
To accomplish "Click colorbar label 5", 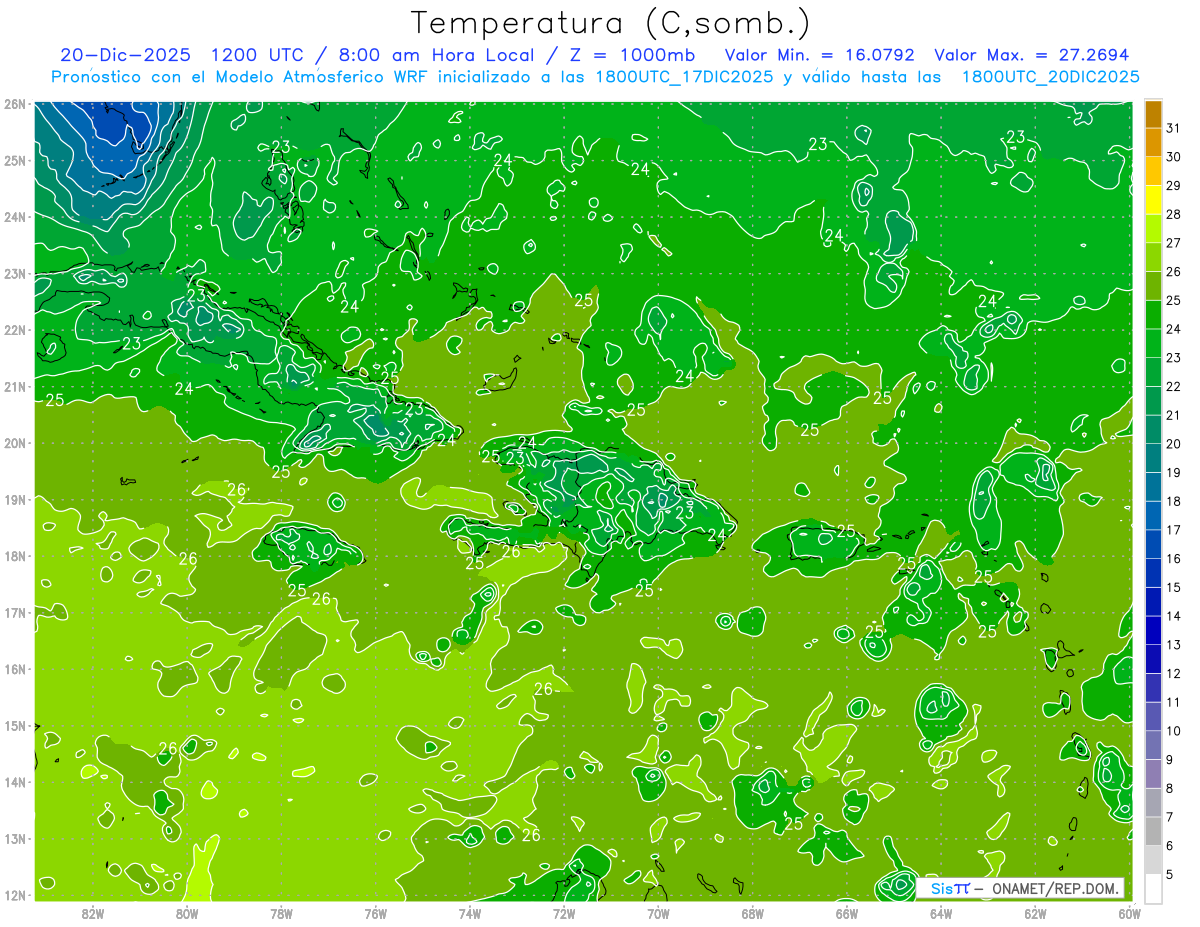I will coord(1171,875).
